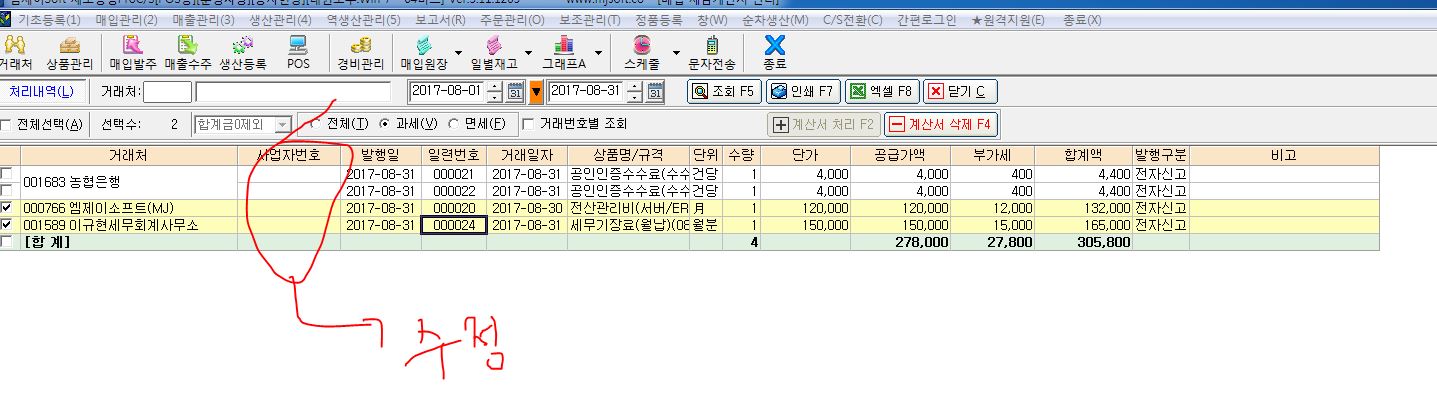Open the 기초등록(1) menu
The width and height of the screenshot is (1437, 395).
[50, 20]
